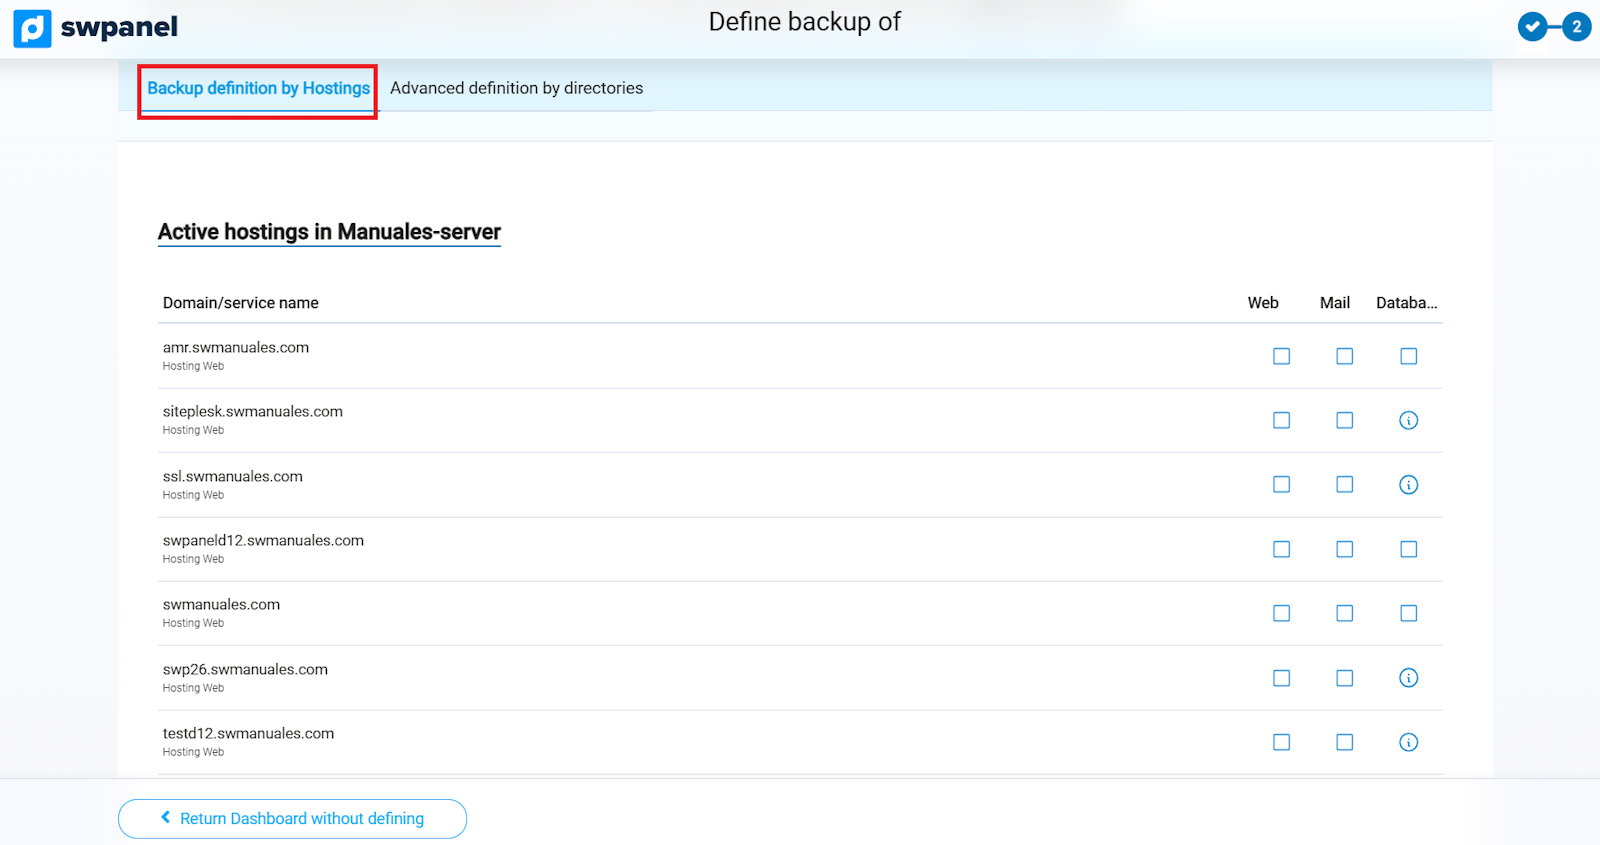This screenshot has height=845, width=1600.
Task: Click the SWPanel logo icon
Action: [x=32, y=28]
